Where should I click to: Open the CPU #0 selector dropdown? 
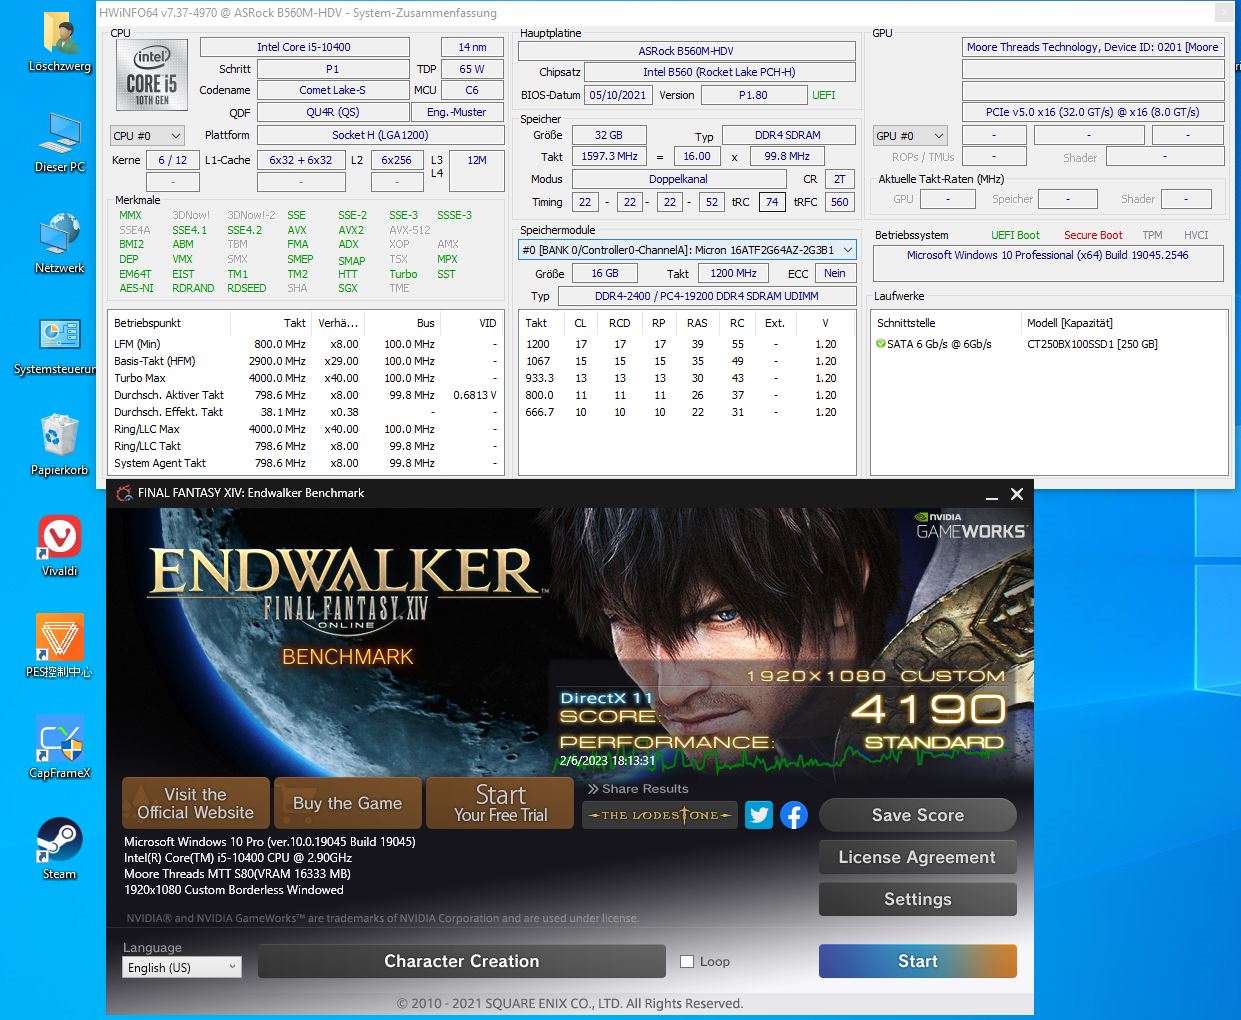148,135
